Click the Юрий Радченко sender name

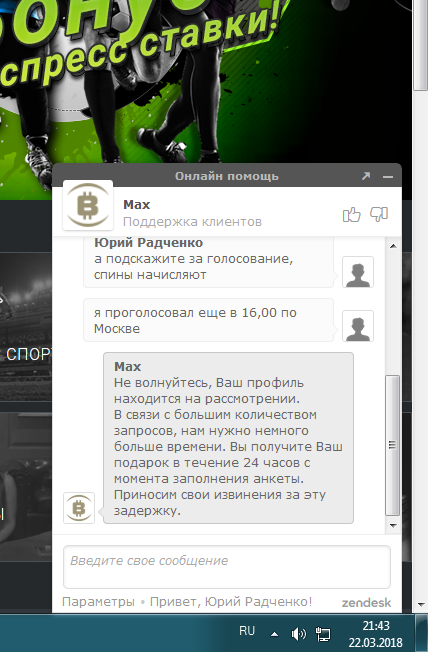[x=148, y=242]
